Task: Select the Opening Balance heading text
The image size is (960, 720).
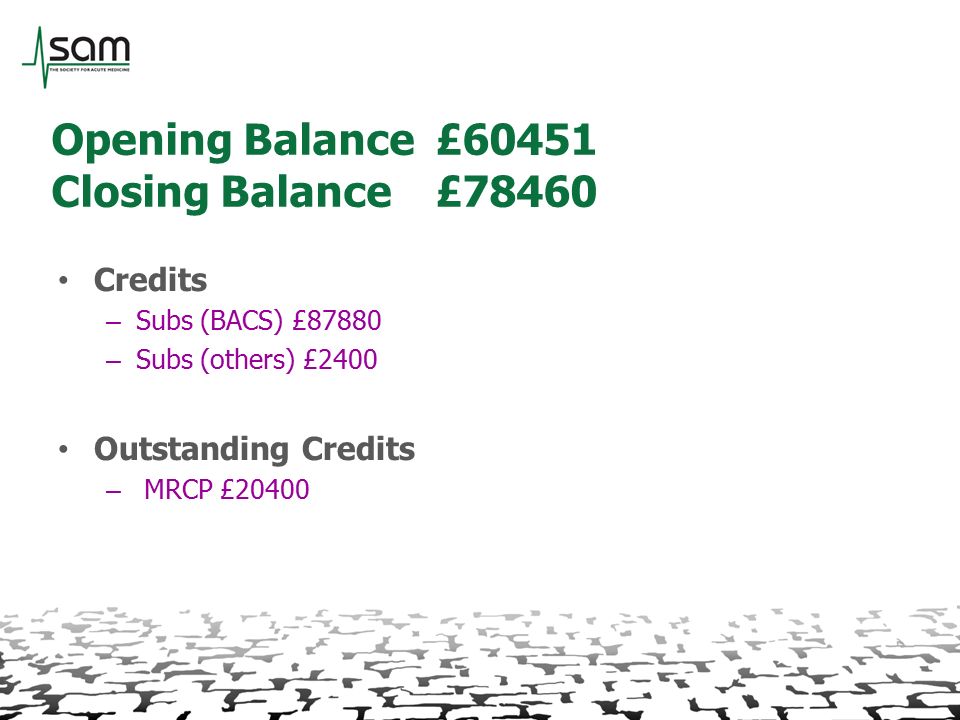Action: pyautogui.click(x=233, y=142)
